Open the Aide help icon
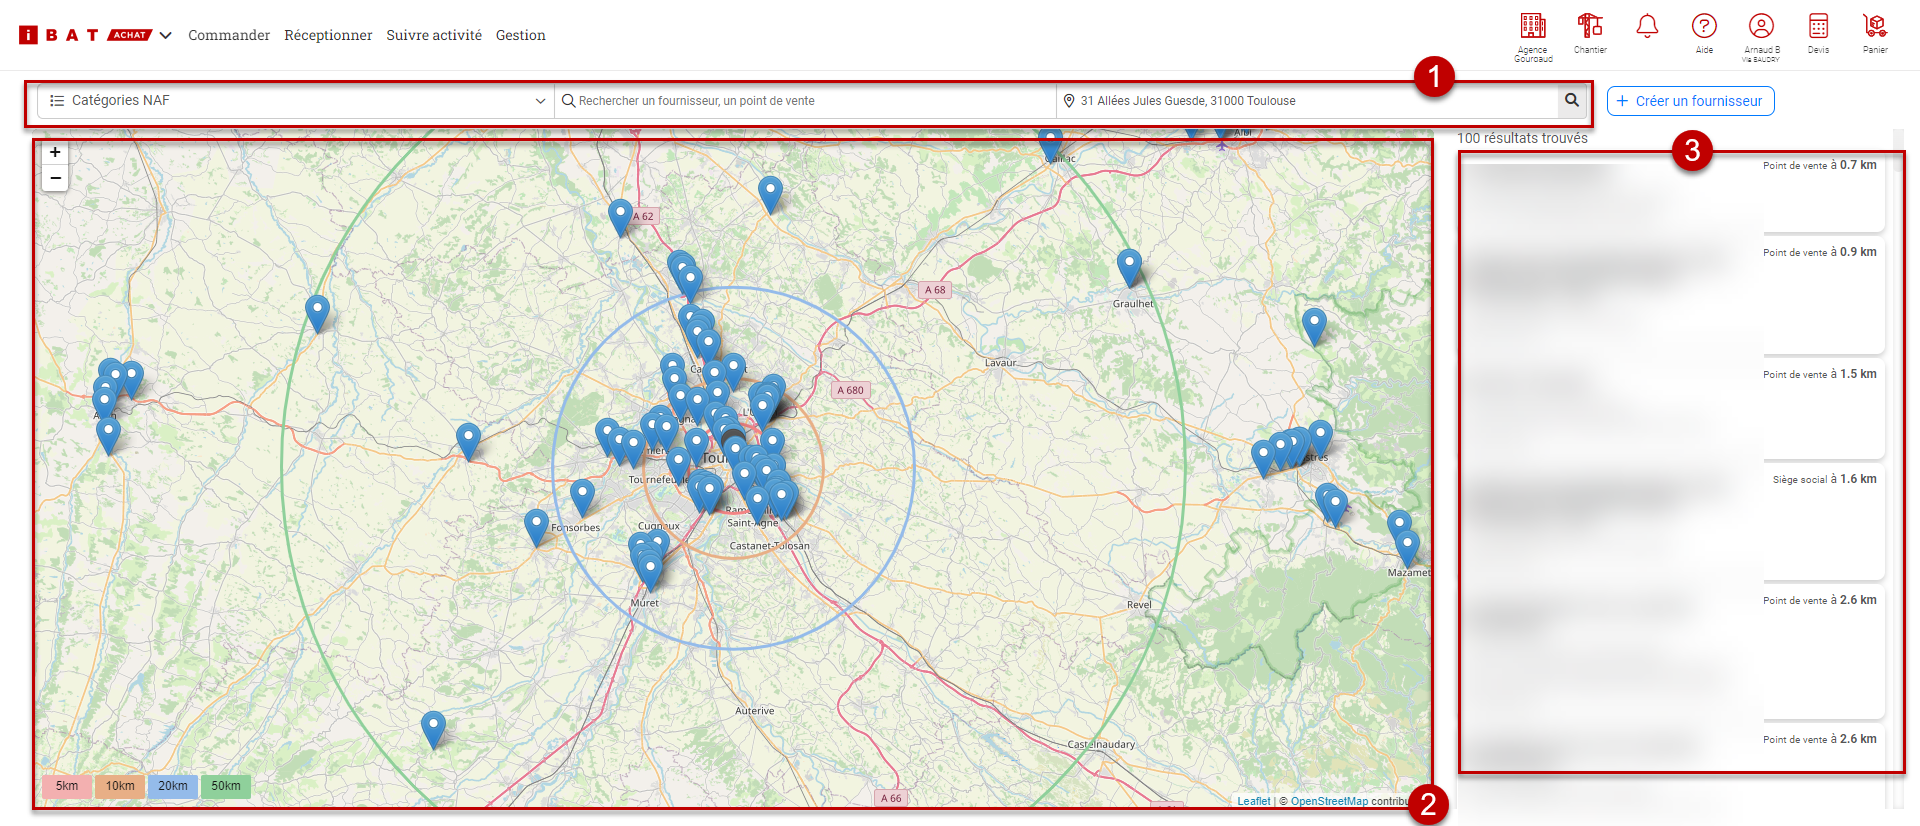The image size is (1920, 826). [x=1704, y=27]
